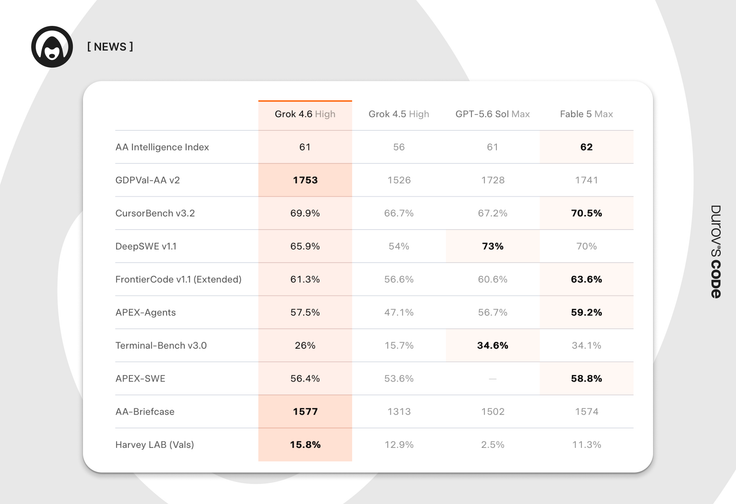The image size is (736, 504).
Task: Click the 70.5% Fable 5 cell
Action: pyautogui.click(x=587, y=213)
